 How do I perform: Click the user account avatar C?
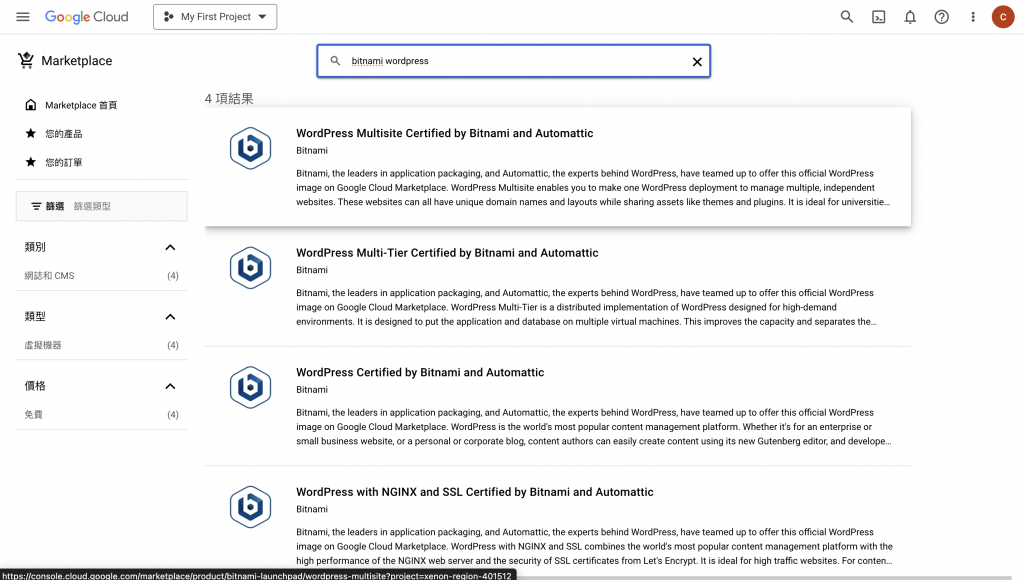(x=1002, y=17)
